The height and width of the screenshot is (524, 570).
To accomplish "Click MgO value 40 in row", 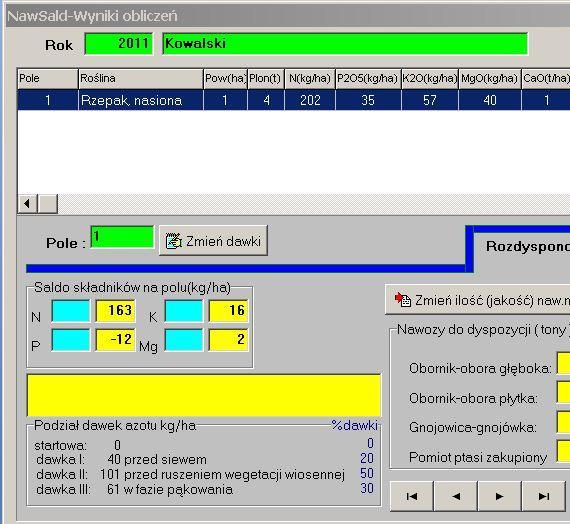I will [x=490, y=100].
